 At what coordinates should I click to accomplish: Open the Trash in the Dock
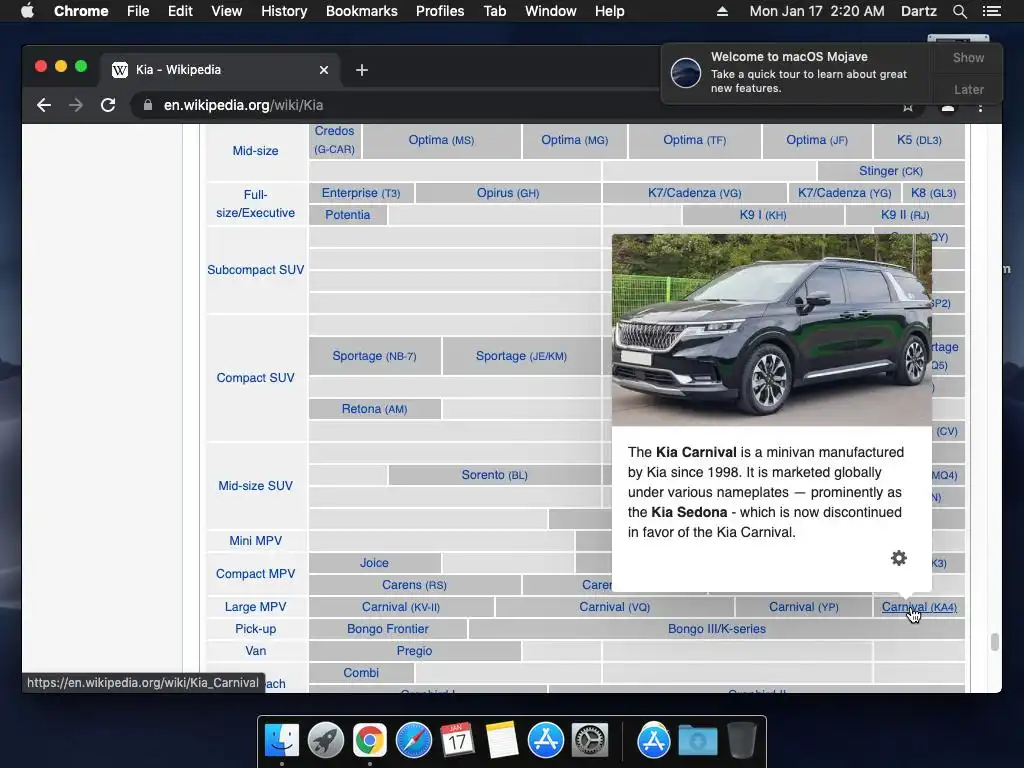[x=742, y=741]
